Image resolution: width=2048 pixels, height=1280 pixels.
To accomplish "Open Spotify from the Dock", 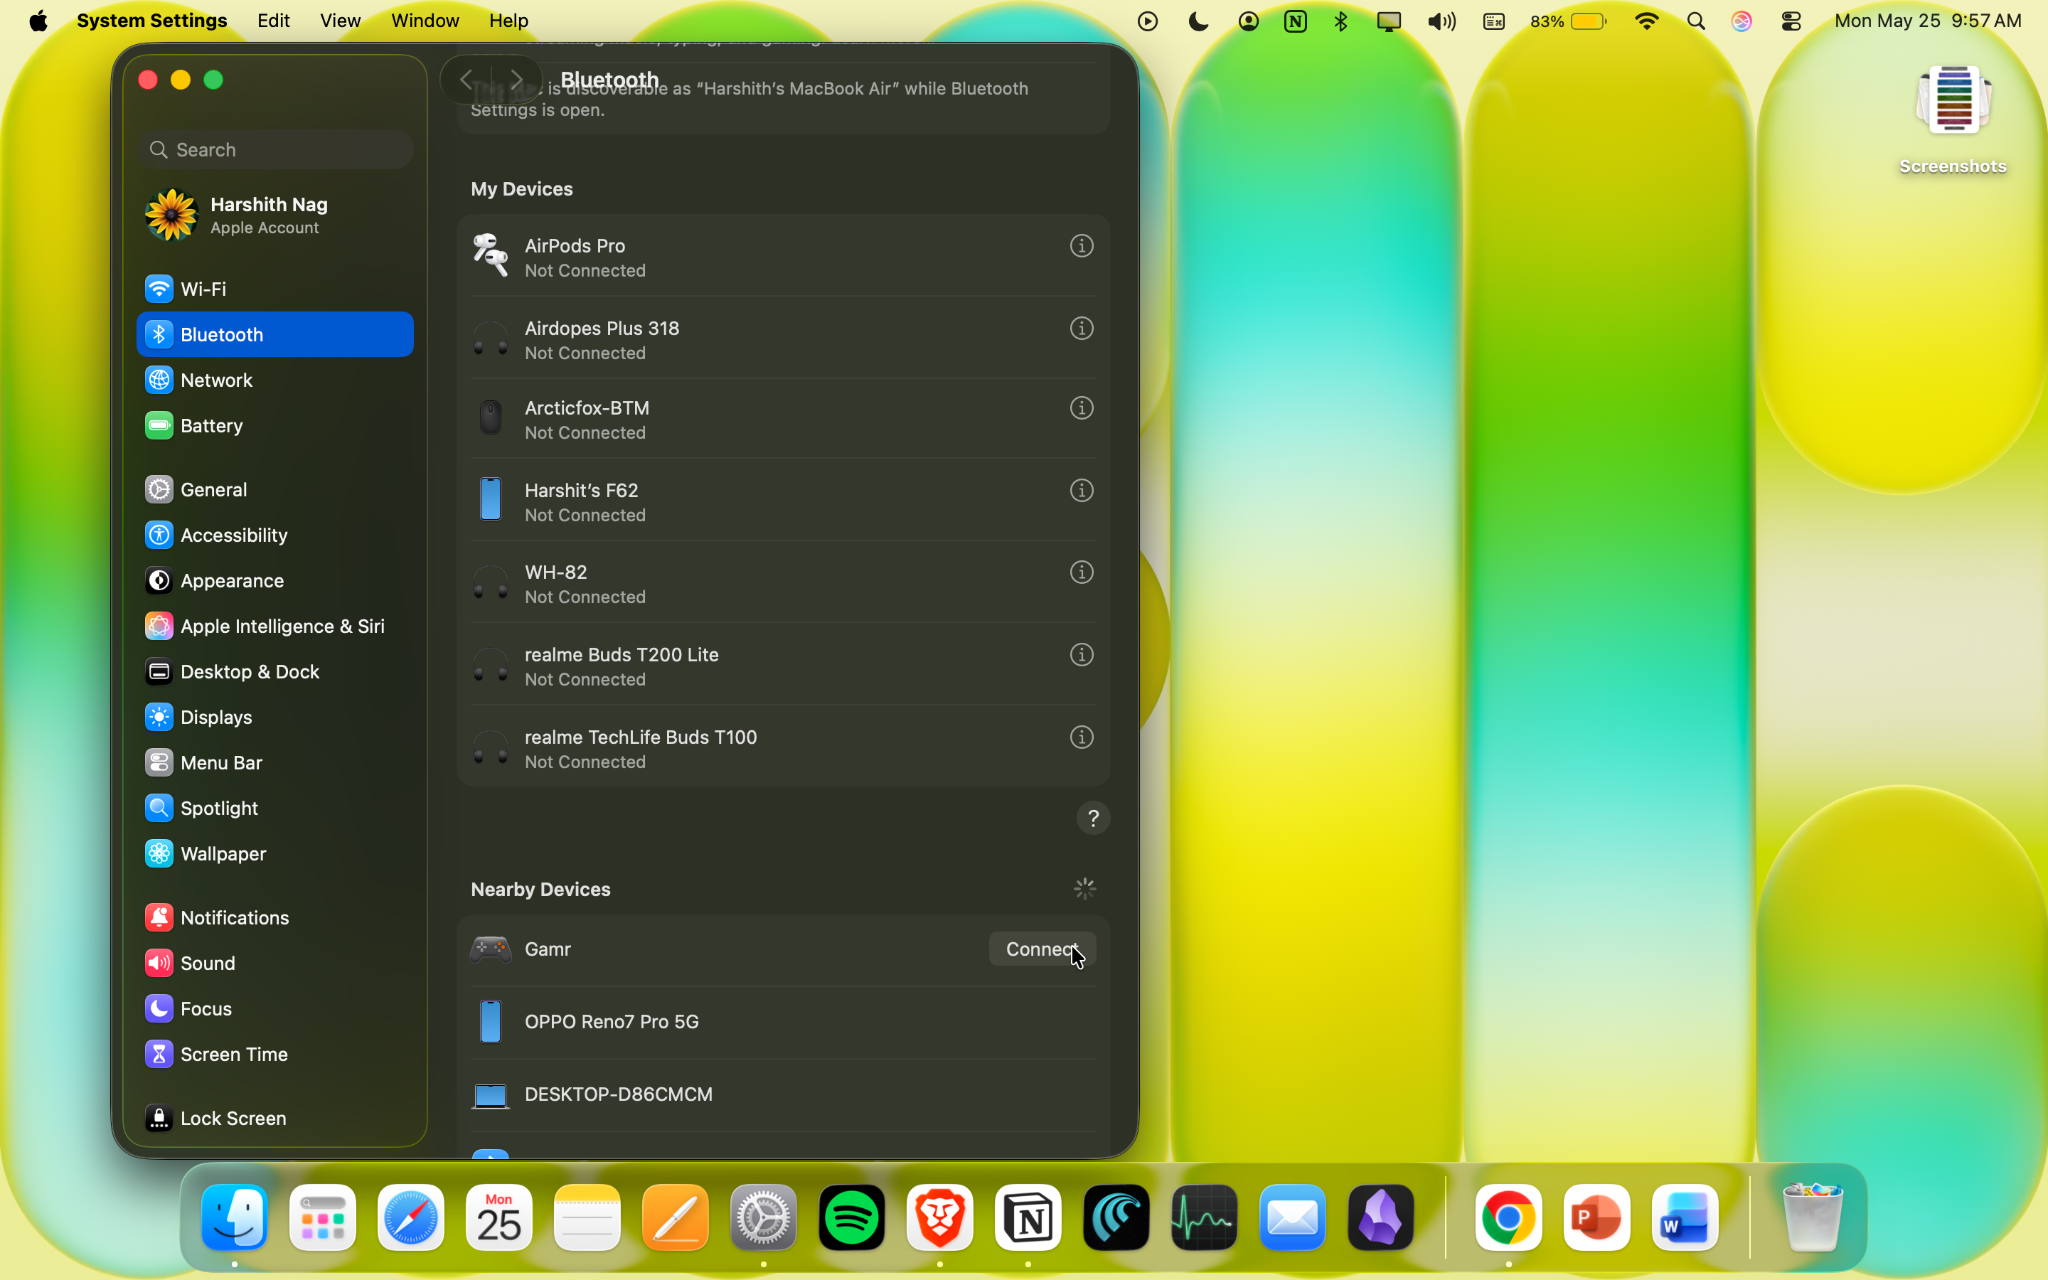I will tap(852, 1218).
